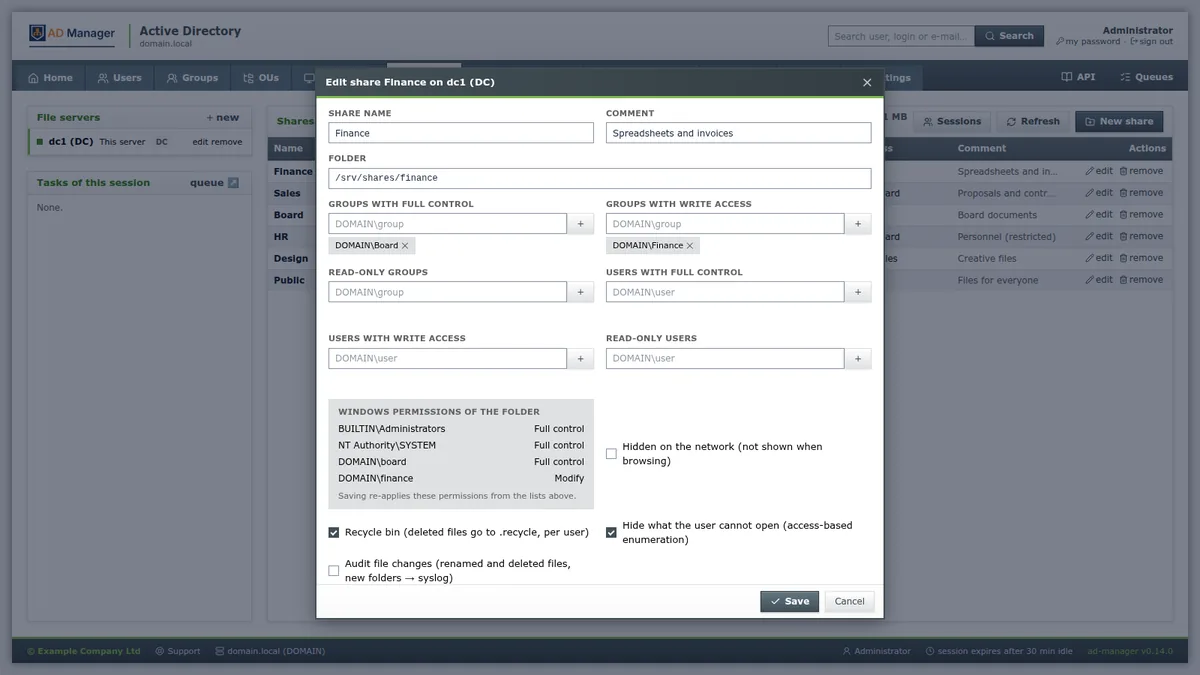Open the Queues page
Viewport: 1200px width, 675px height.
(x=1146, y=77)
